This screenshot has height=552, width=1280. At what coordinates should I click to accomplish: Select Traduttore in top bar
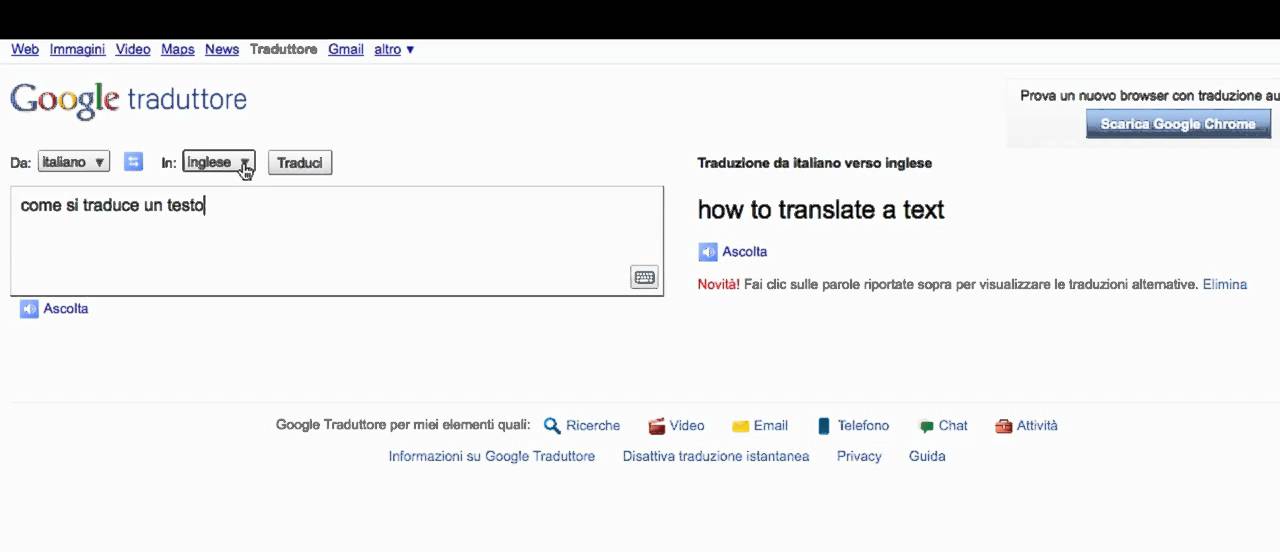(284, 49)
